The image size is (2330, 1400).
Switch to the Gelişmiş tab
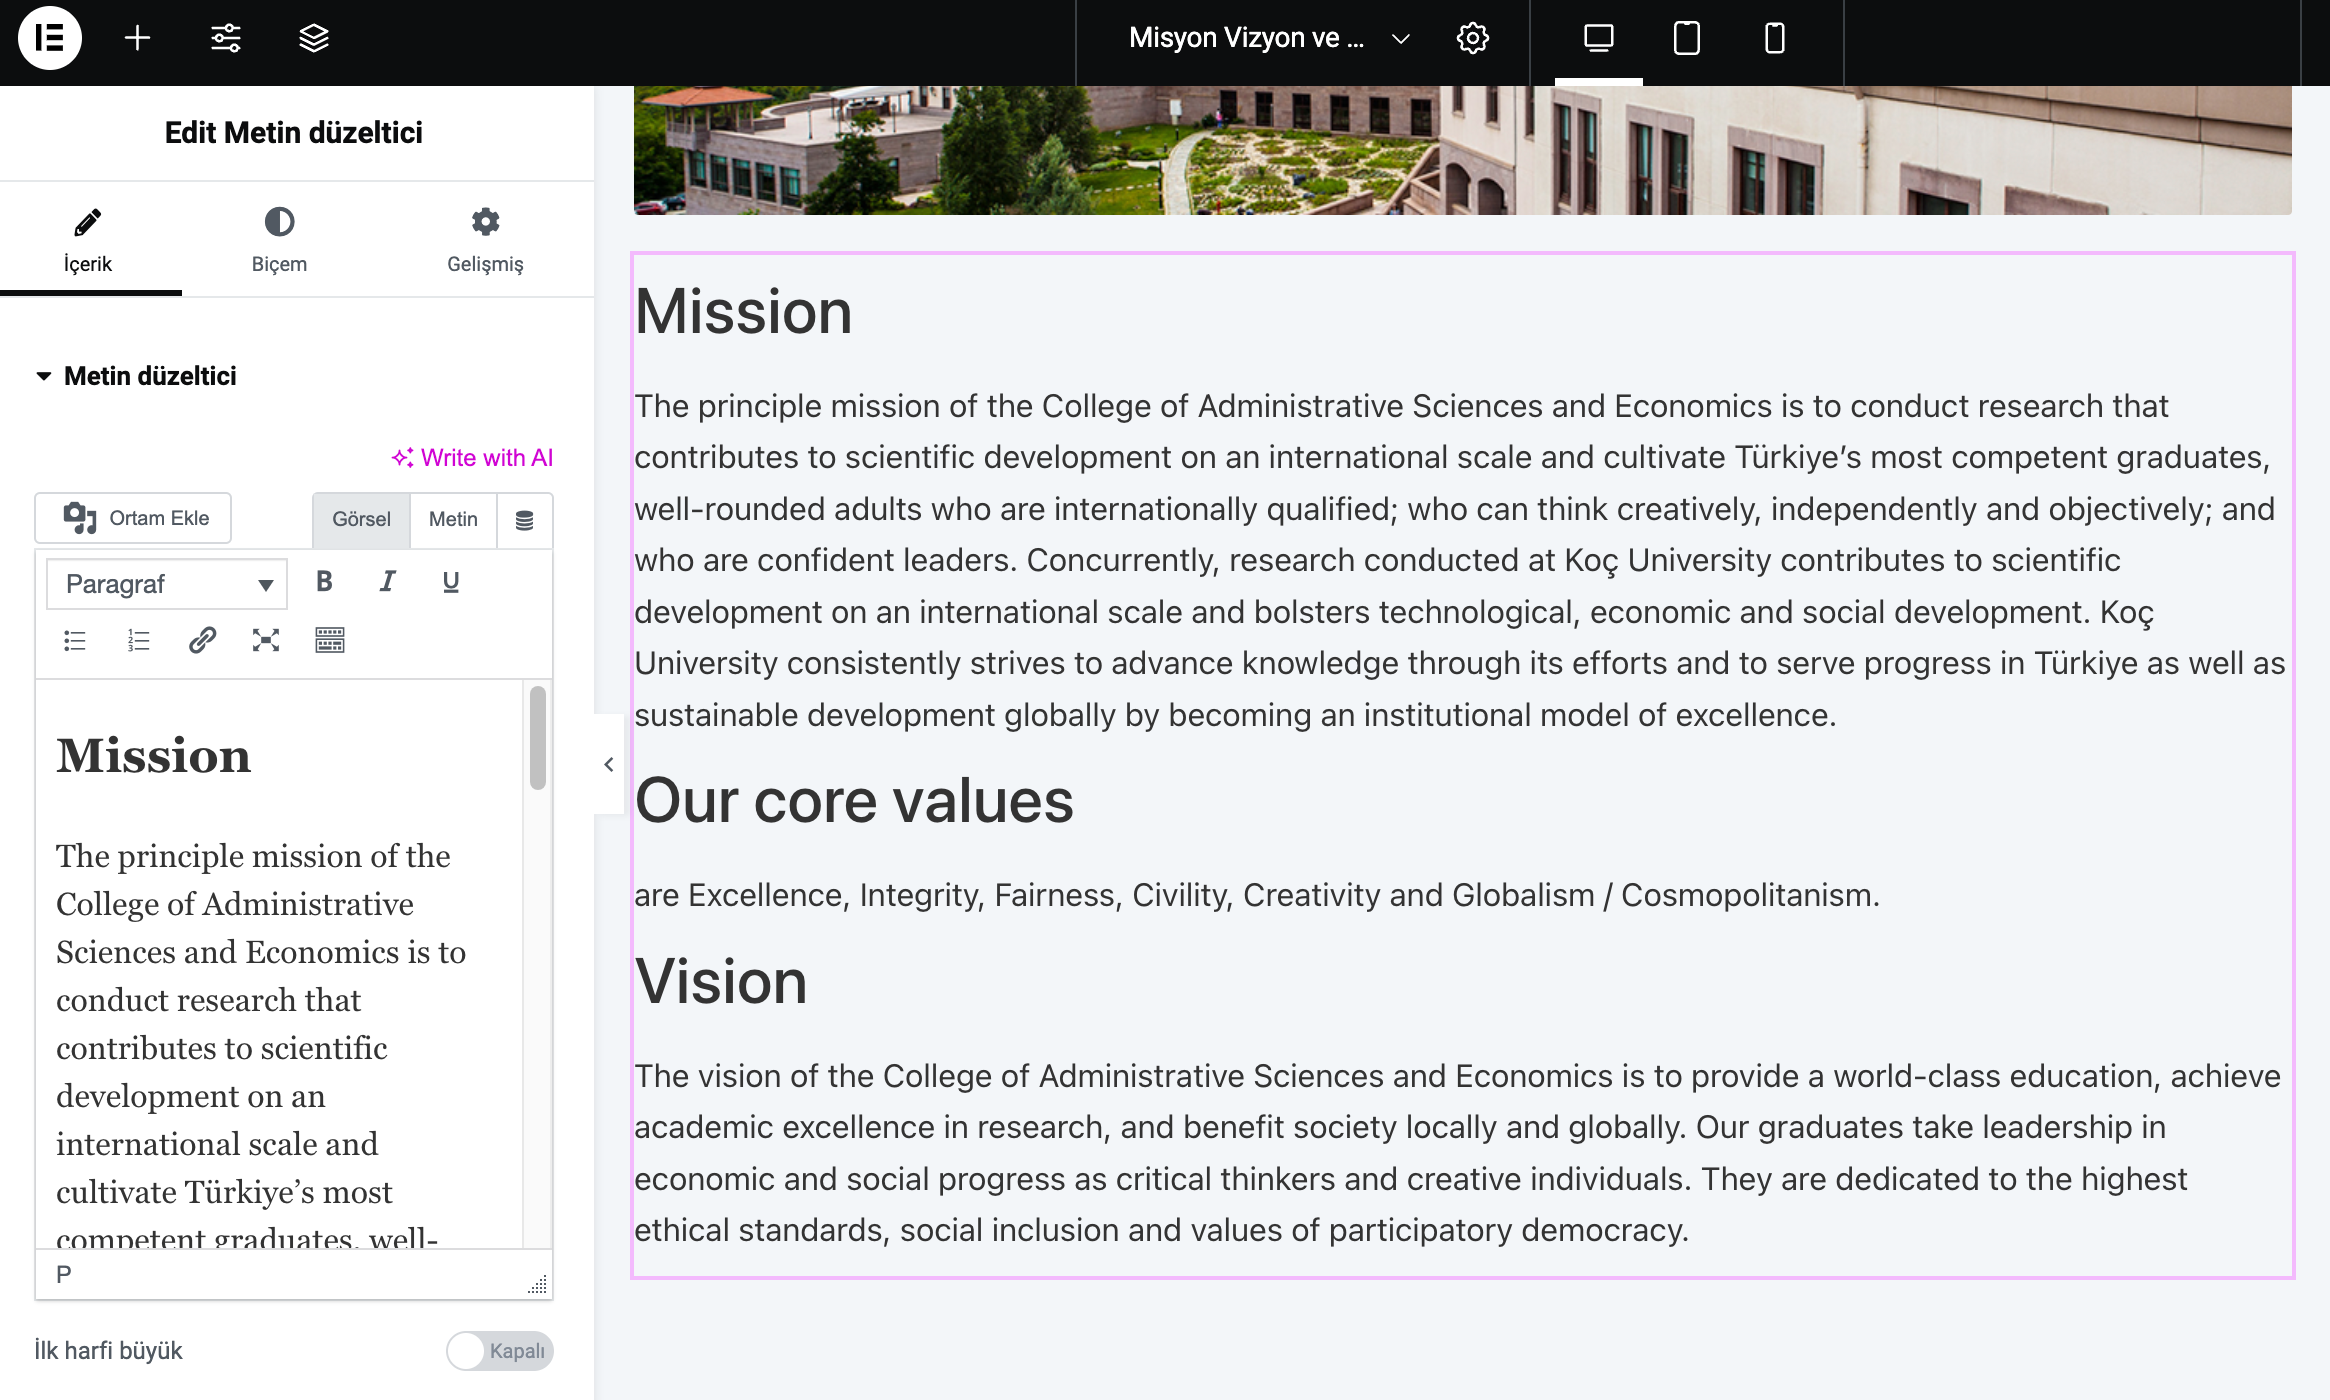pyautogui.click(x=485, y=240)
